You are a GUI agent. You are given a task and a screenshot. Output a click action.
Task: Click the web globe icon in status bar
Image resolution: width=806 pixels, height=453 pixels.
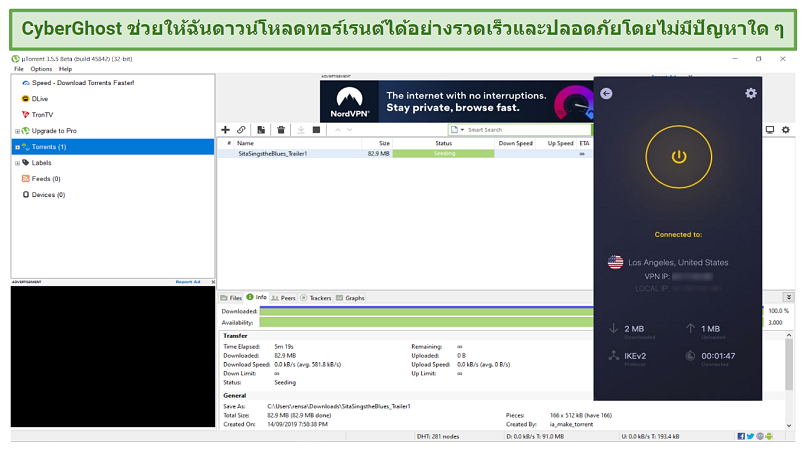coord(760,436)
